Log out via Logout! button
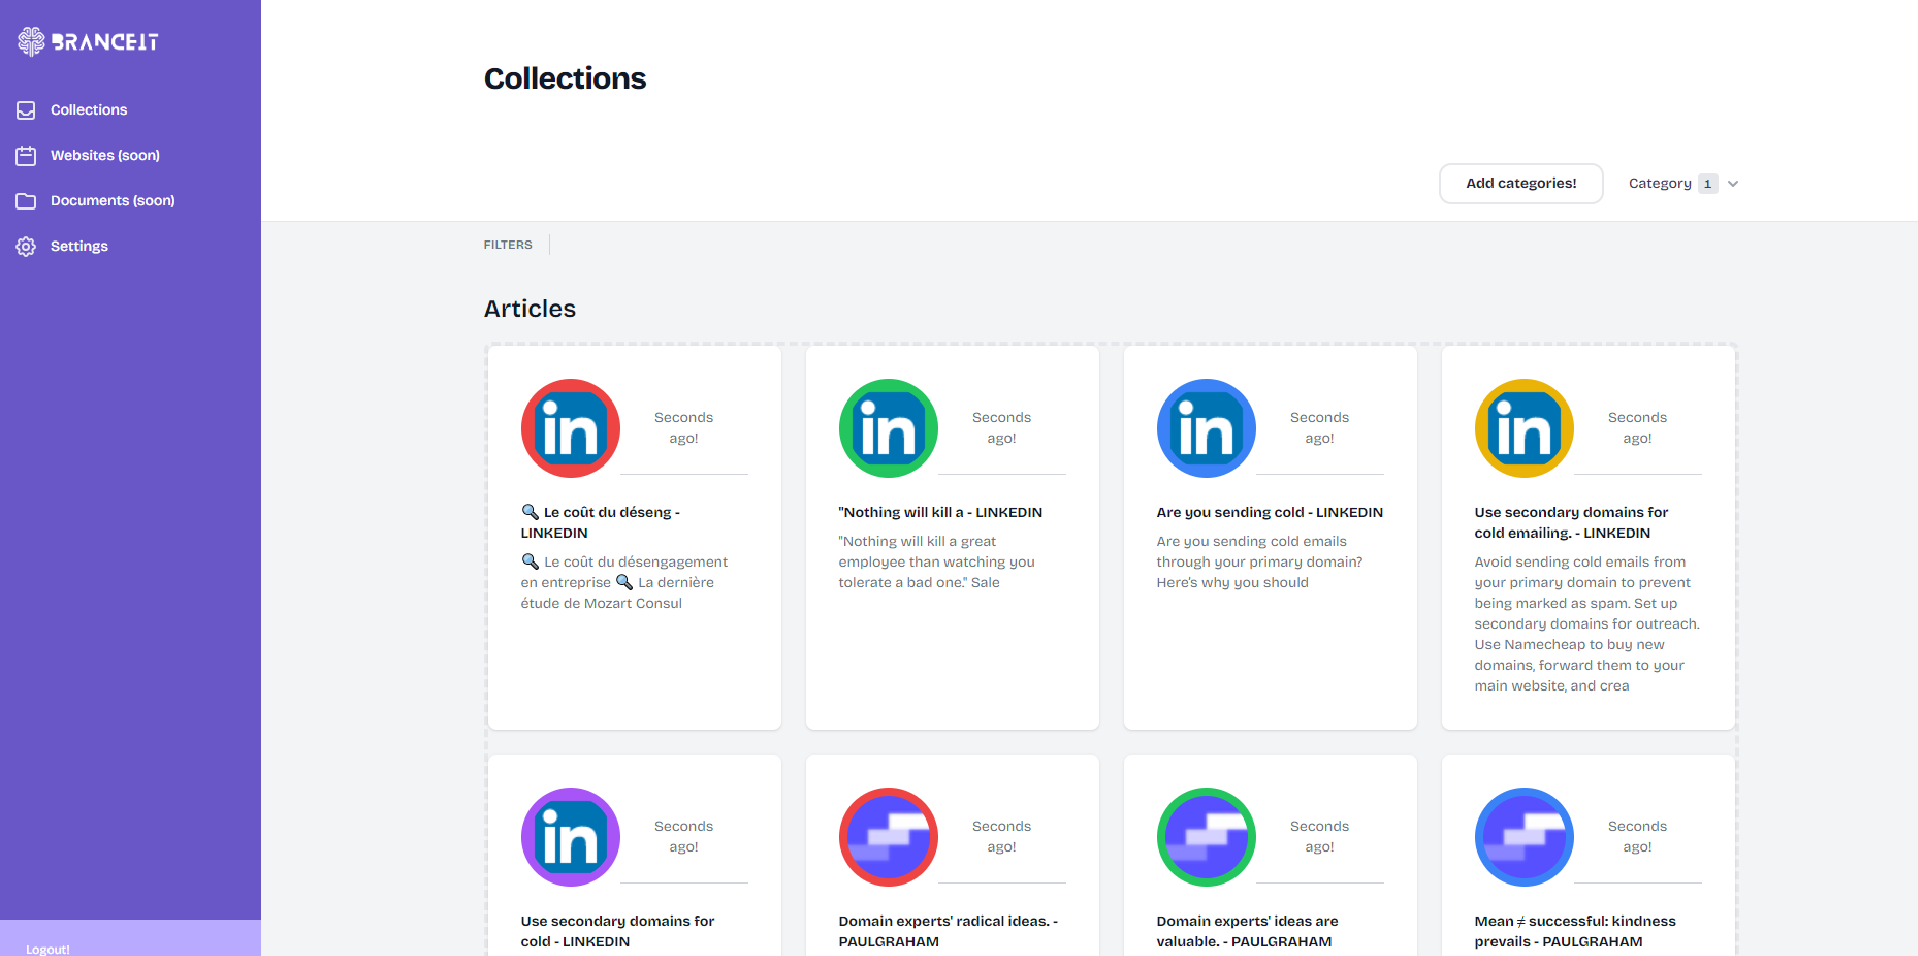 tap(48, 948)
